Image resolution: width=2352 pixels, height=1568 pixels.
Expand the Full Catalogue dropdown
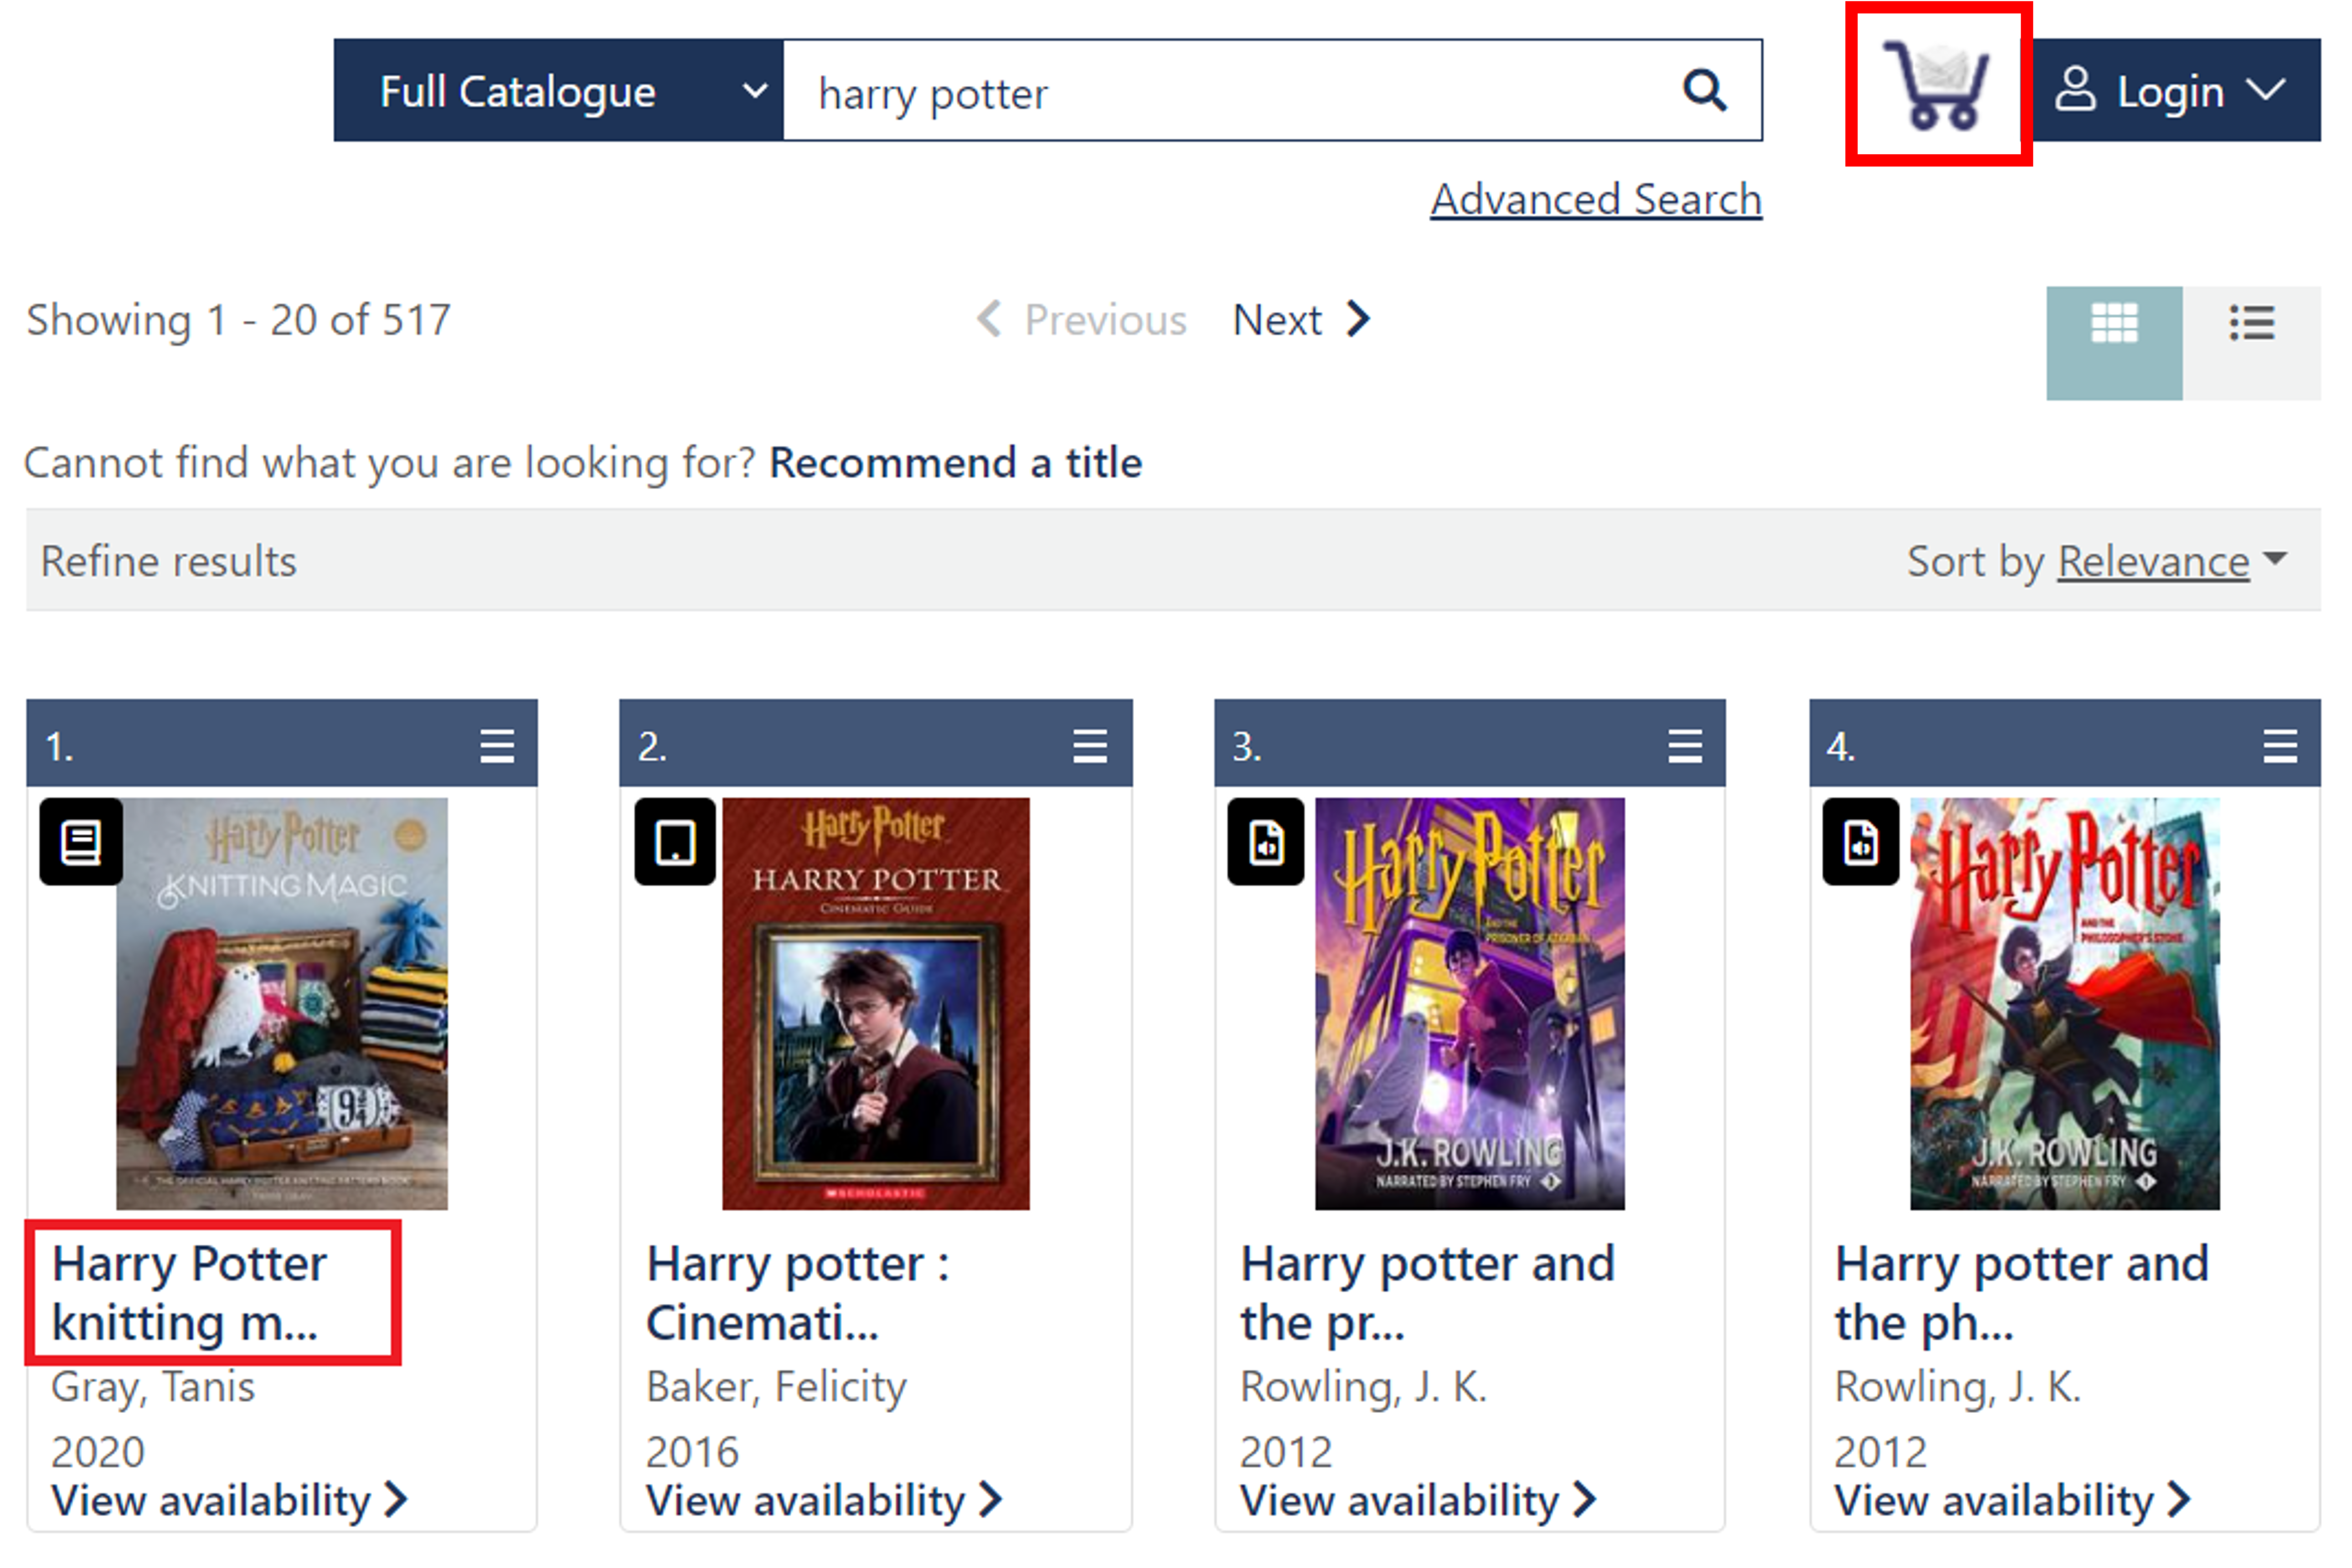point(557,91)
